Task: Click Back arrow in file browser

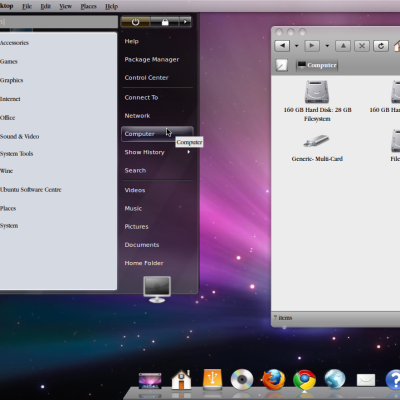Action: tap(282, 46)
